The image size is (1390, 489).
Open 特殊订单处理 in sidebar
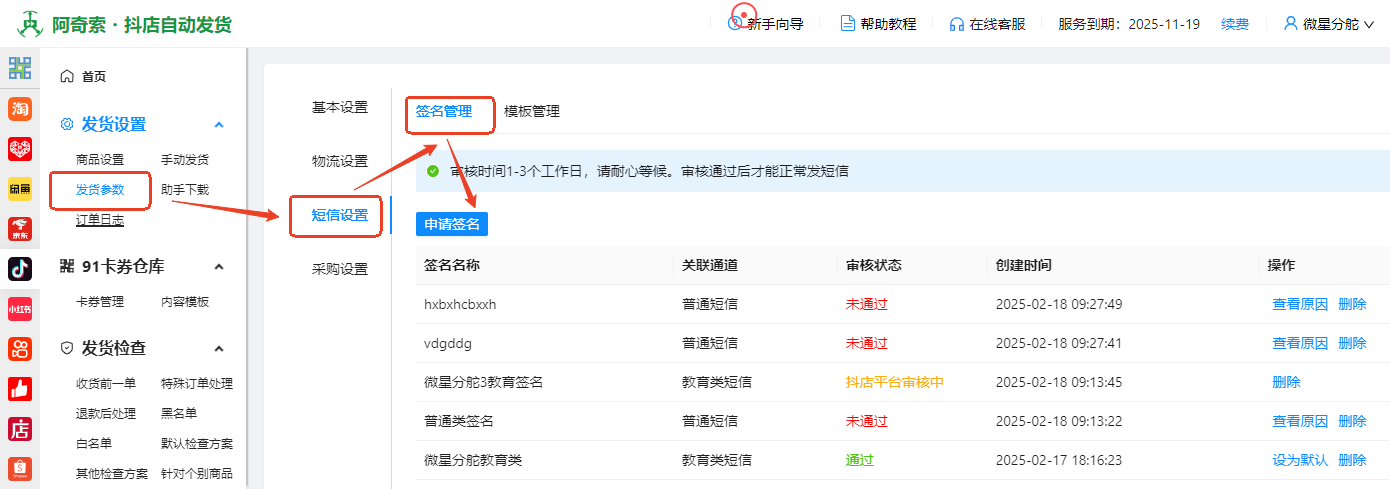point(197,383)
